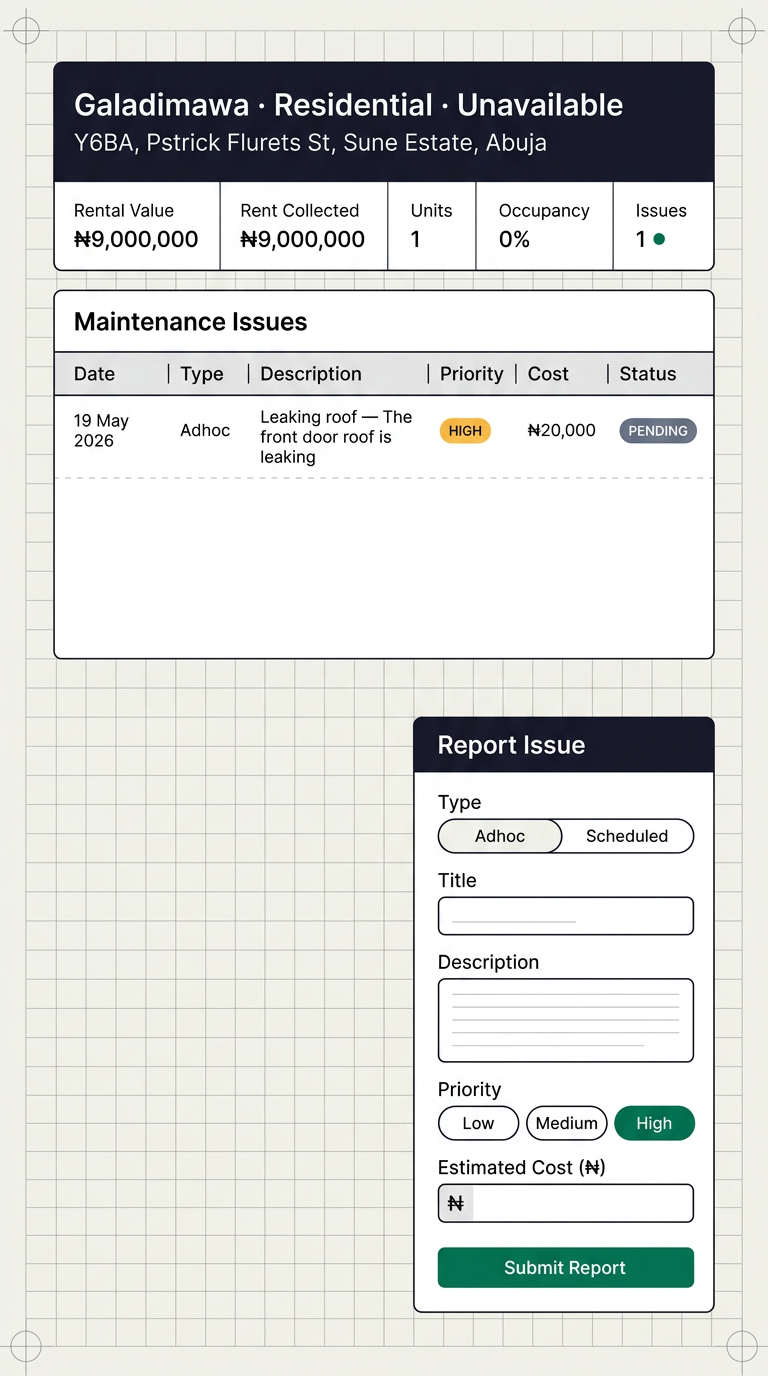768x1376 pixels.
Task: Open the Leaking roof issue description
Action: click(336, 437)
